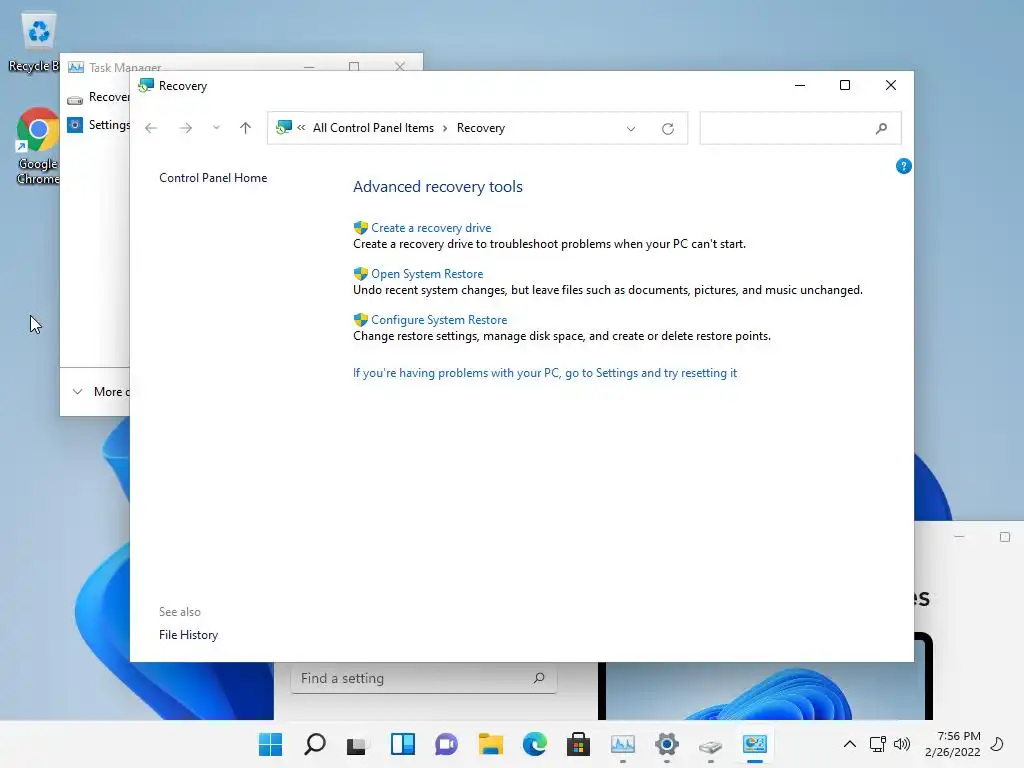Open Help with the blue question icon
Screen dimensions: 1024x768
(x=903, y=166)
